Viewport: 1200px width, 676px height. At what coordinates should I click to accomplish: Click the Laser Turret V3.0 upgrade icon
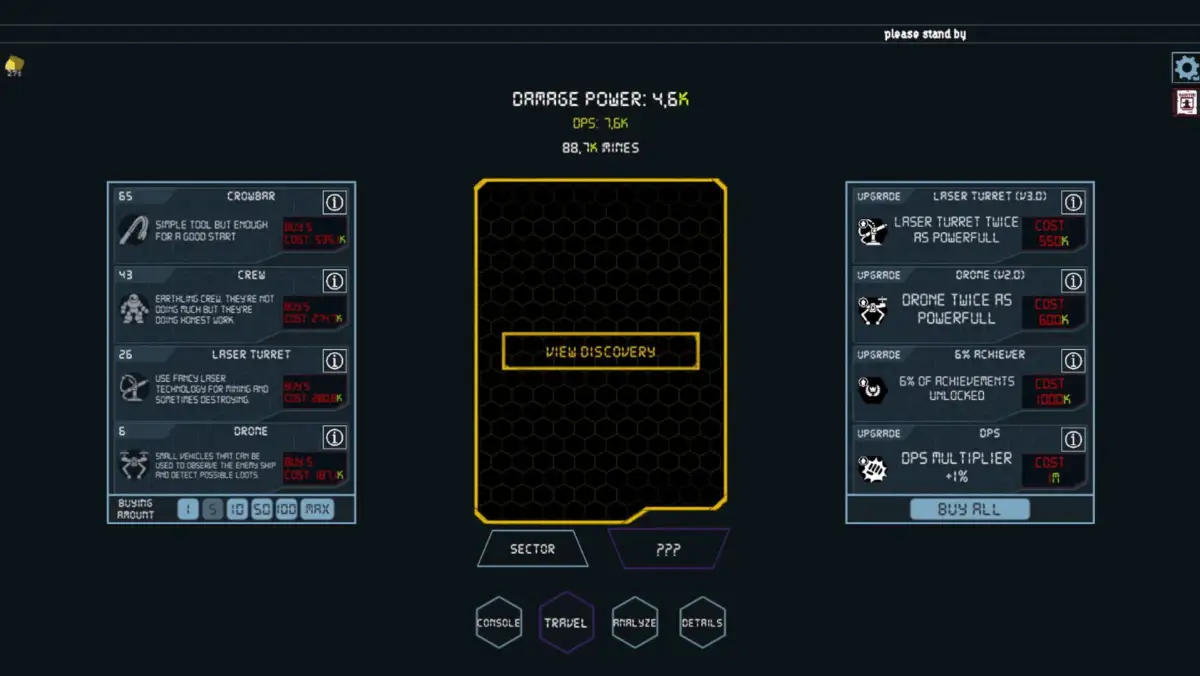pyautogui.click(x=874, y=233)
